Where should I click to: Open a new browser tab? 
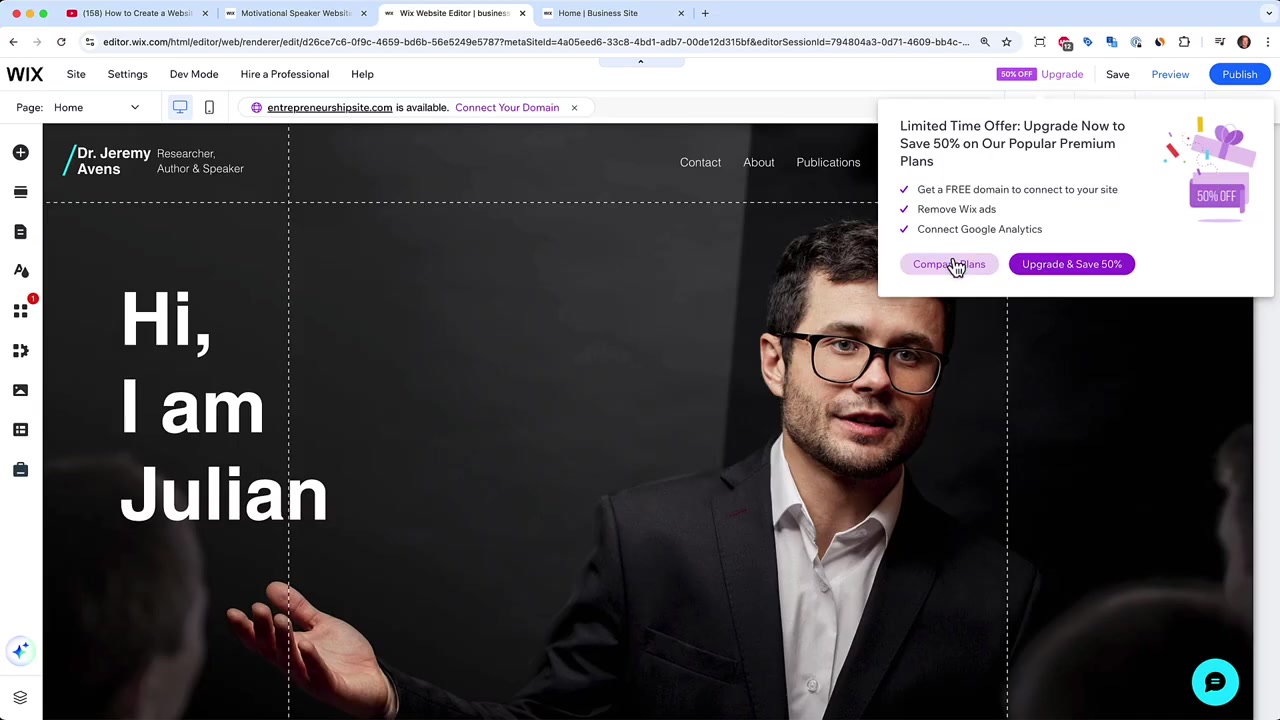click(x=705, y=13)
